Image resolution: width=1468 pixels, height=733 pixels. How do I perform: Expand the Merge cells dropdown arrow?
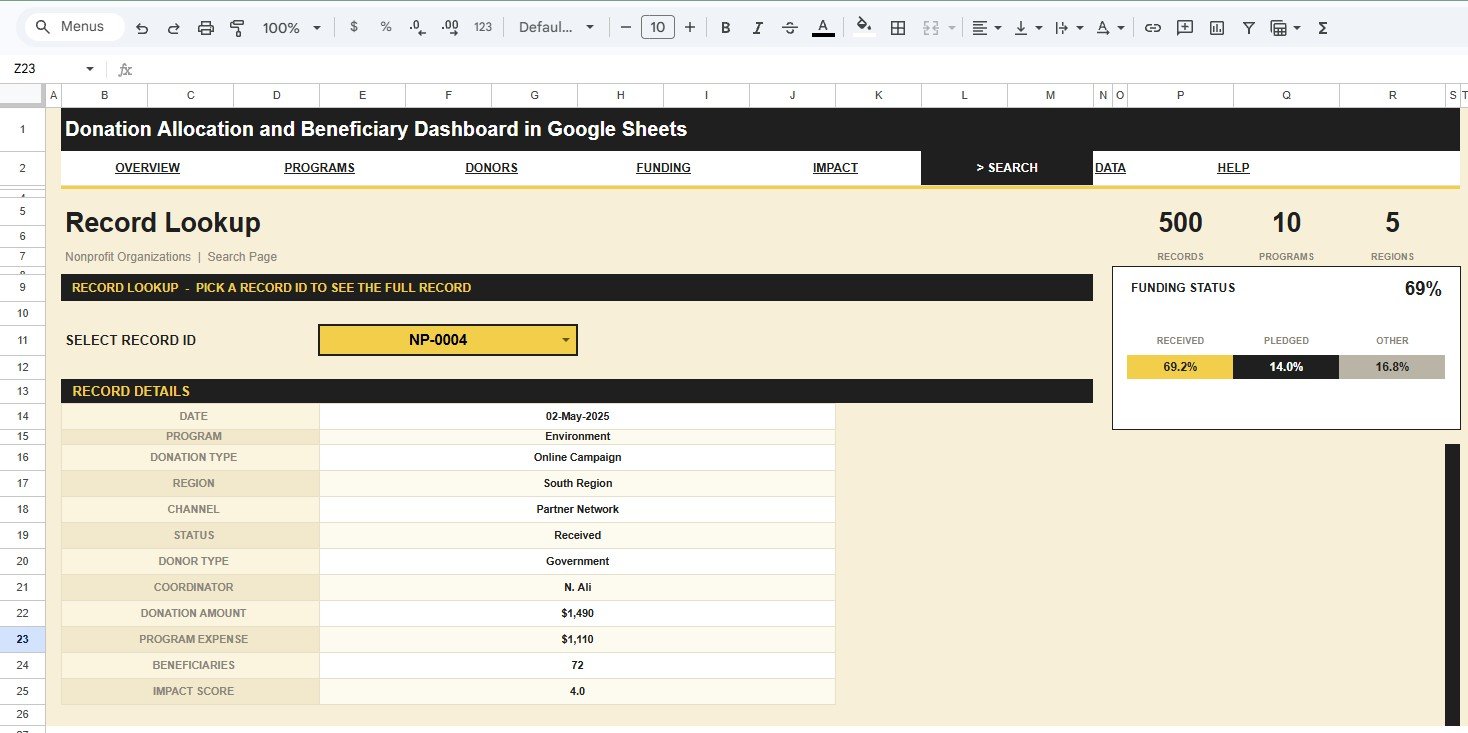(951, 28)
